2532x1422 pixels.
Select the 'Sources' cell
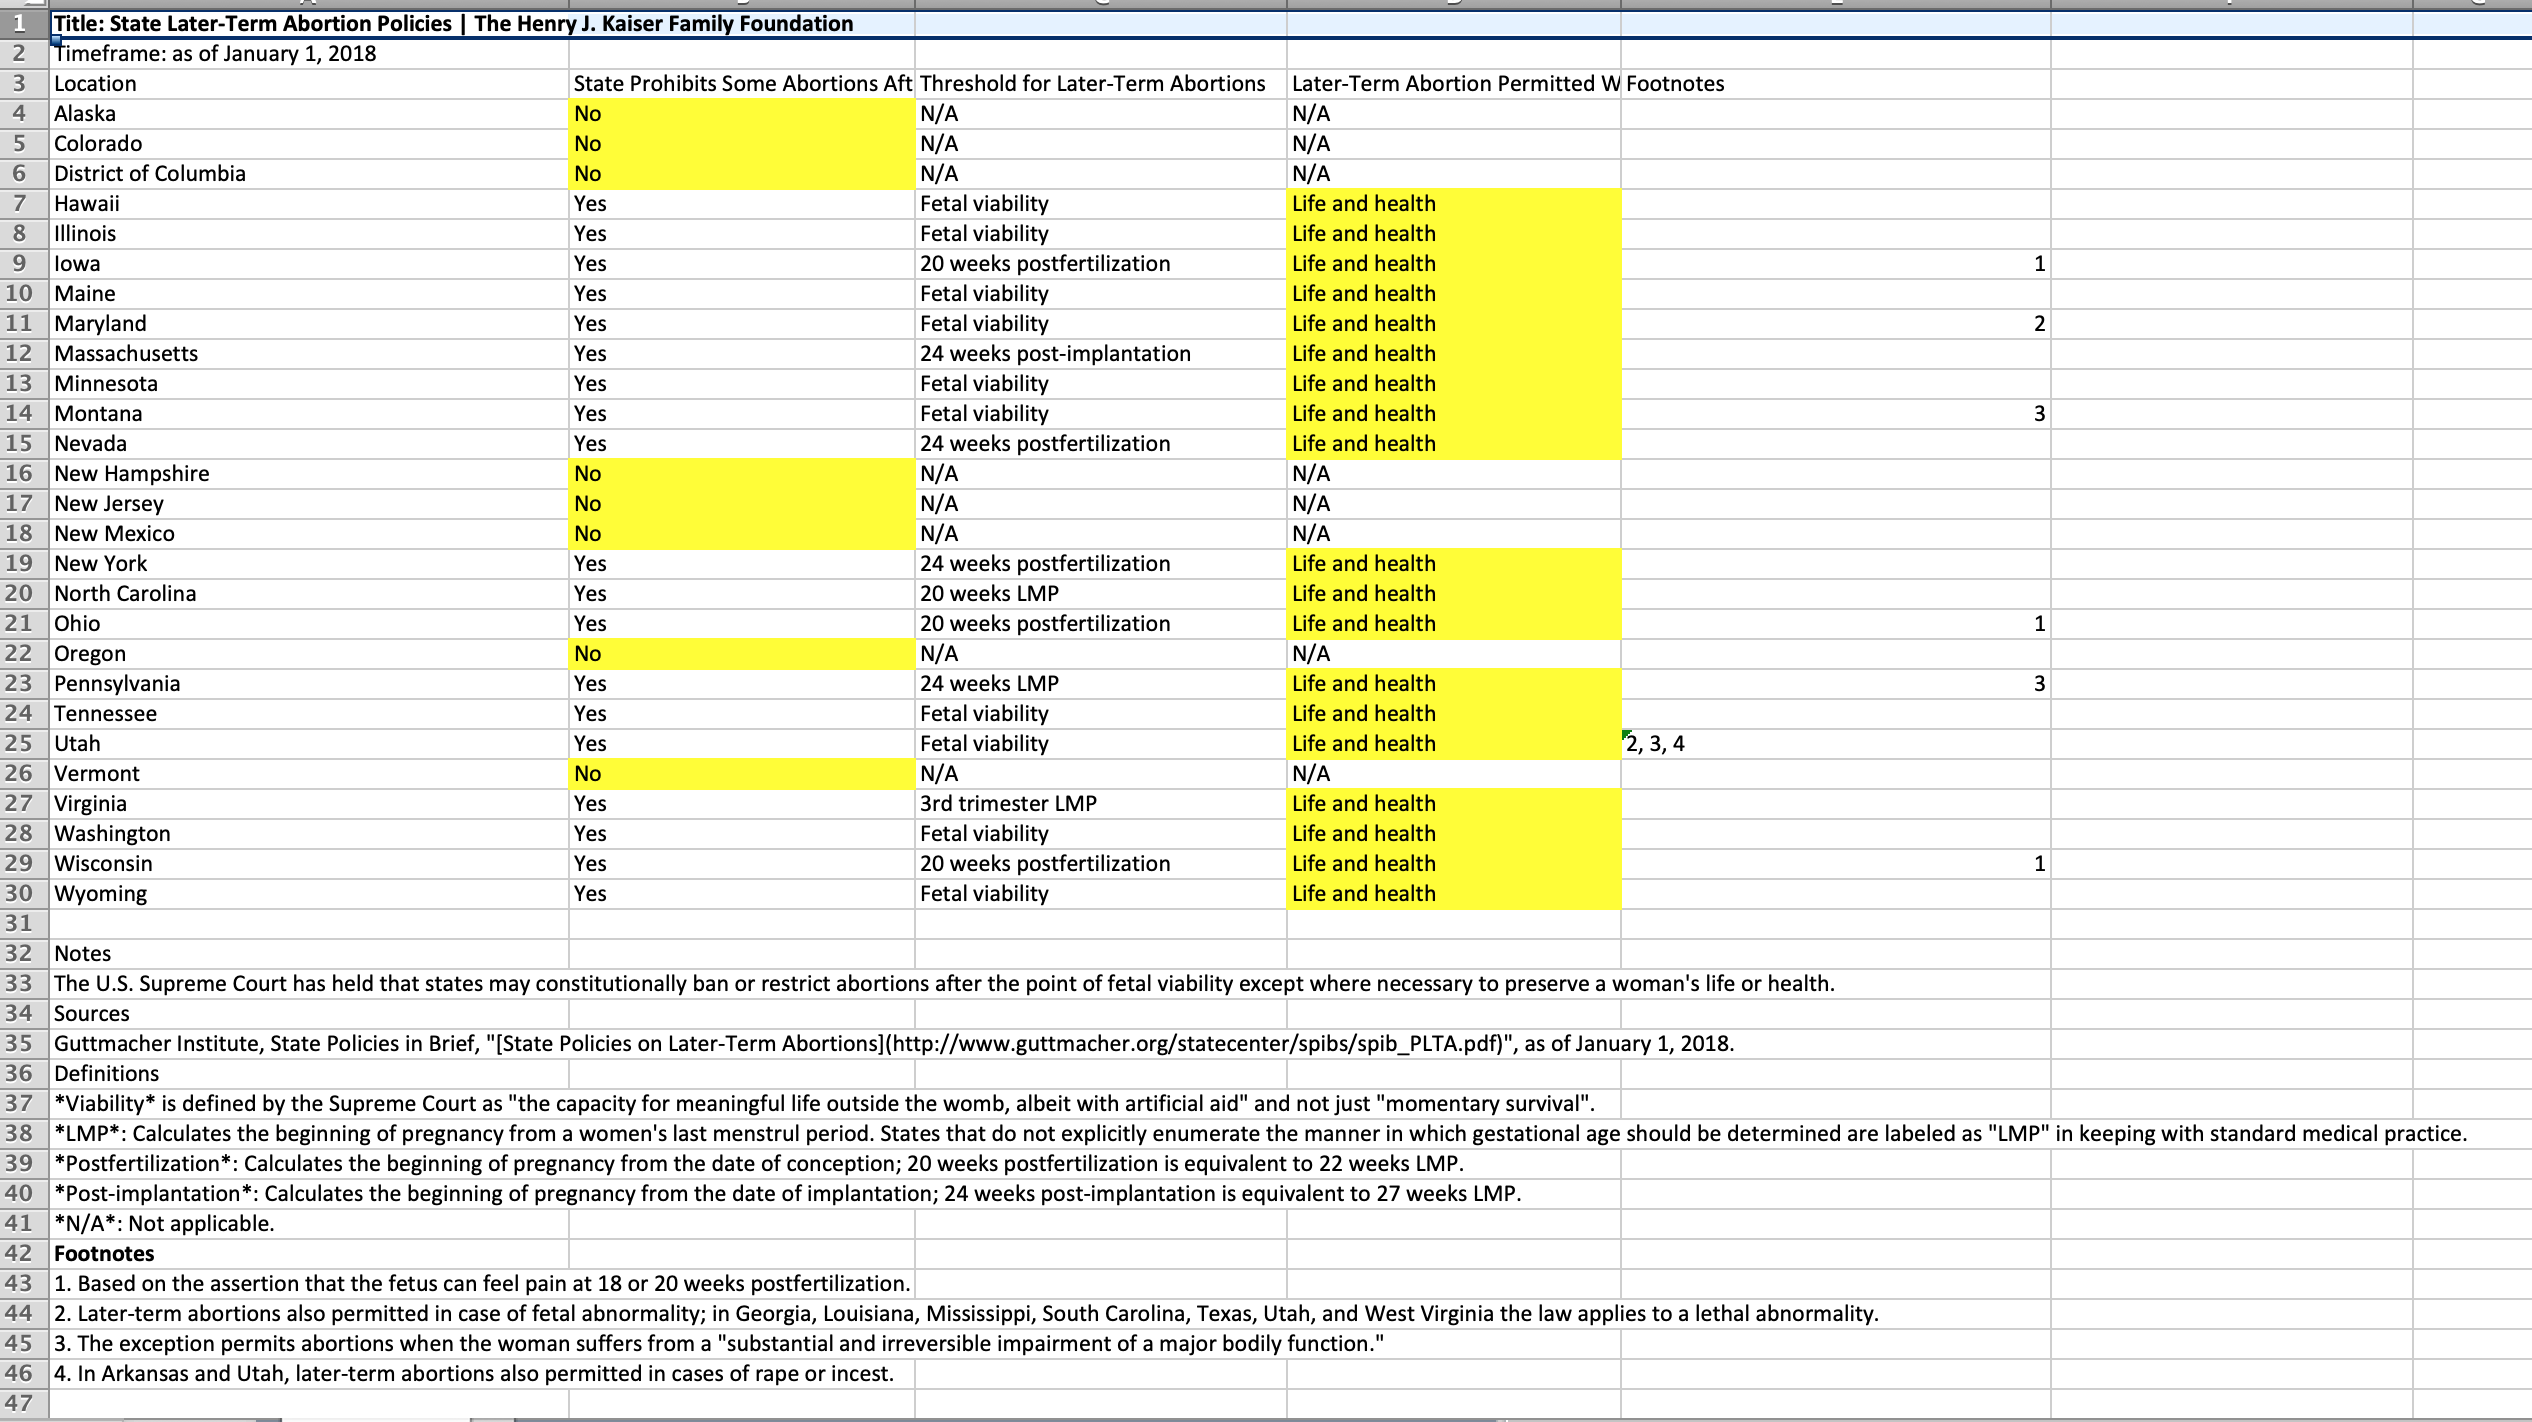(x=308, y=1014)
